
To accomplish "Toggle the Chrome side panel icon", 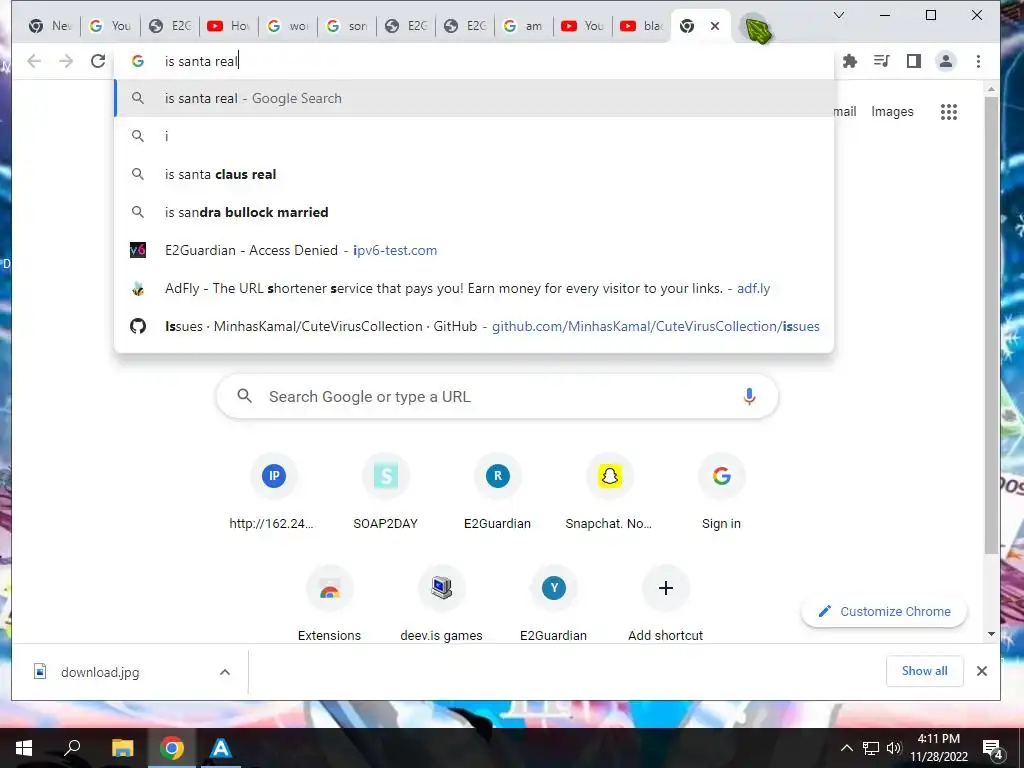I will pyautogui.click(x=914, y=61).
